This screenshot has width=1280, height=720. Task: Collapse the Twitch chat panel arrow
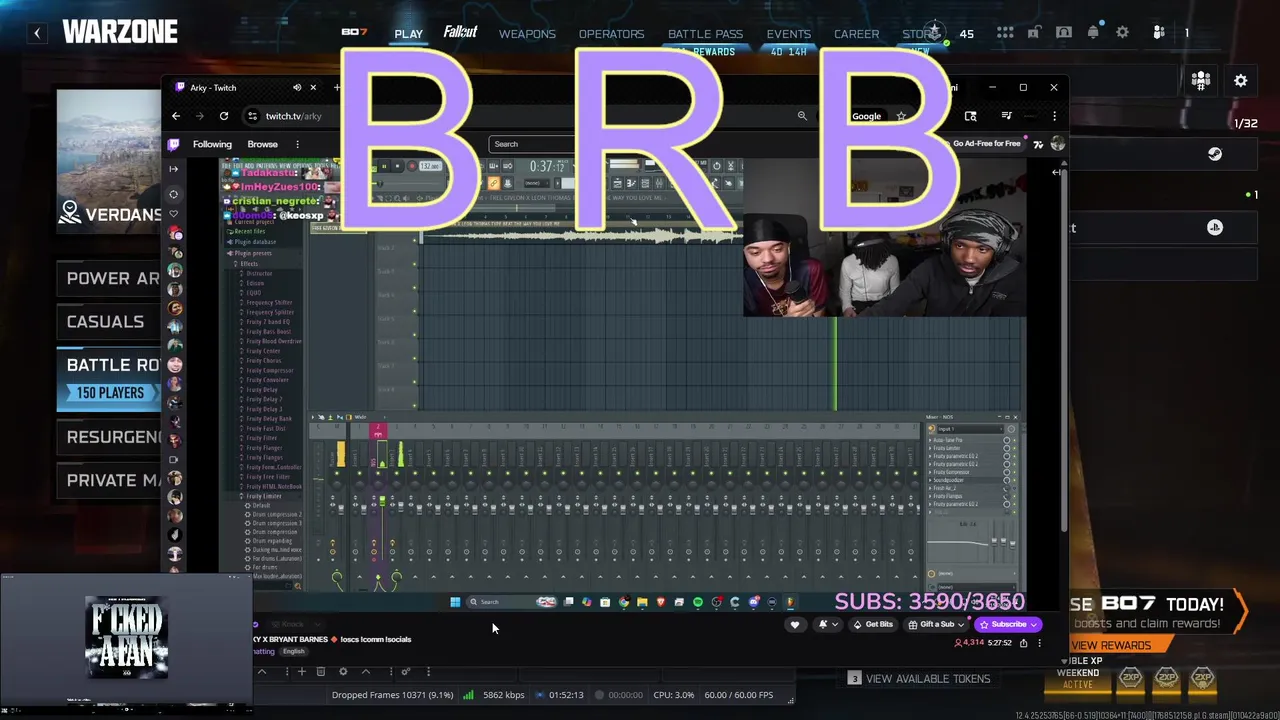(1057, 172)
